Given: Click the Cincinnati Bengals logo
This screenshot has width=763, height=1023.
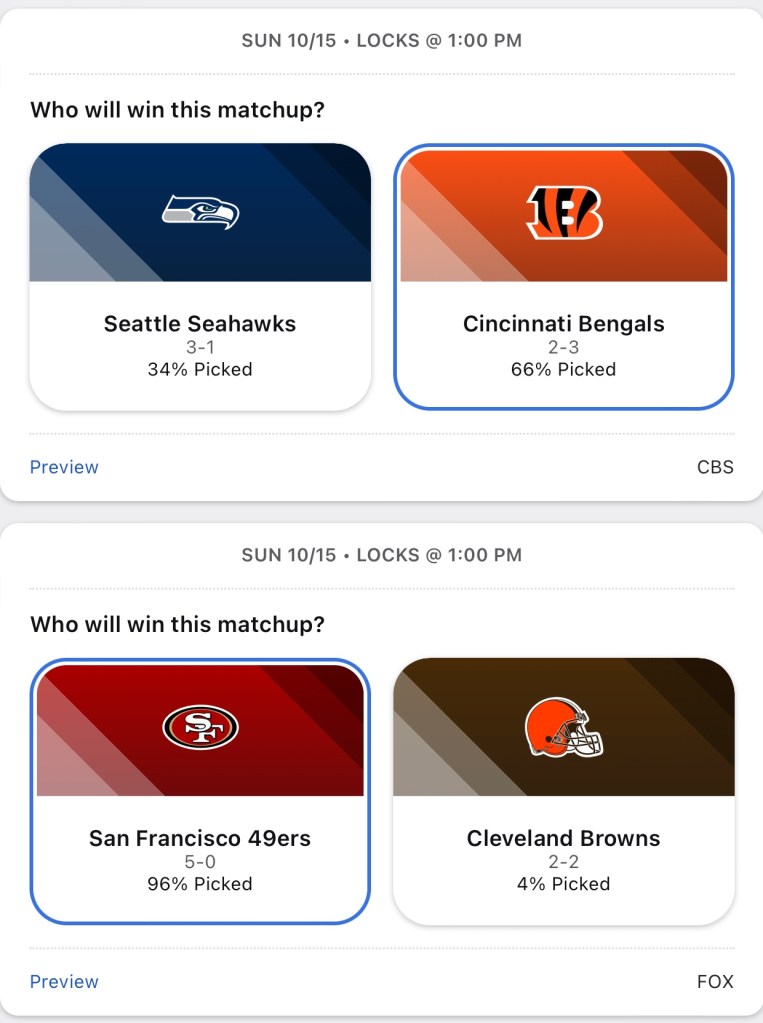Looking at the screenshot, I should click(x=564, y=212).
